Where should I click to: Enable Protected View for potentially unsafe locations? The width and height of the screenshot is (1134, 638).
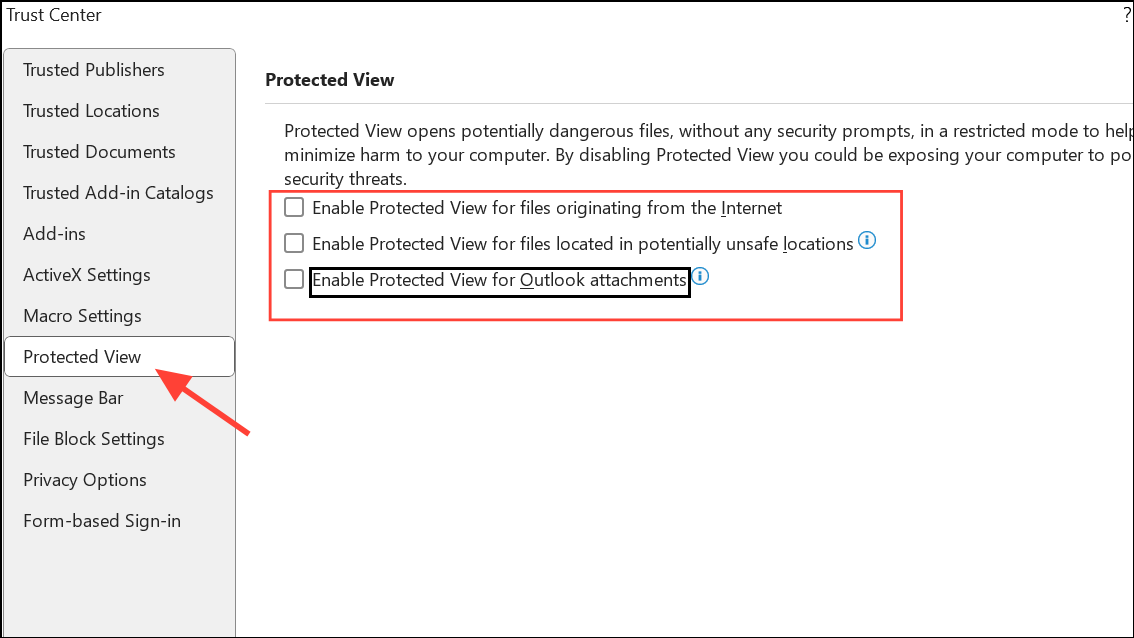[x=294, y=242]
